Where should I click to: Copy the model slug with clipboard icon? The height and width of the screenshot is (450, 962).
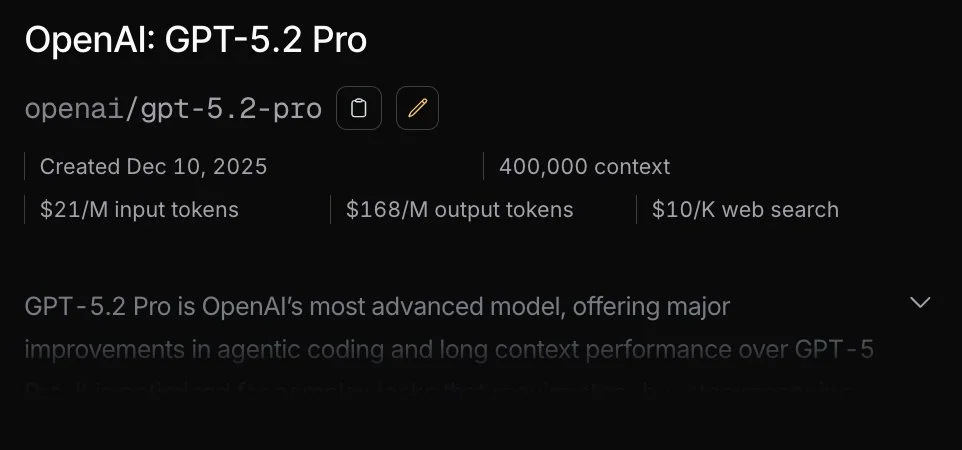click(359, 109)
